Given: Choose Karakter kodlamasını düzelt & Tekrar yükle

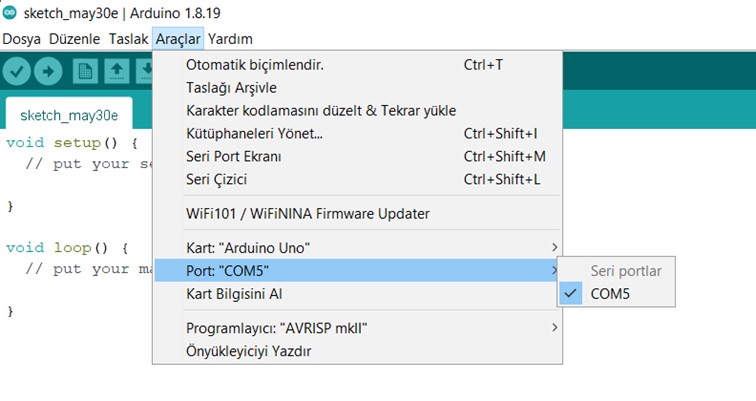Looking at the screenshot, I should pyautogui.click(x=357, y=110).
